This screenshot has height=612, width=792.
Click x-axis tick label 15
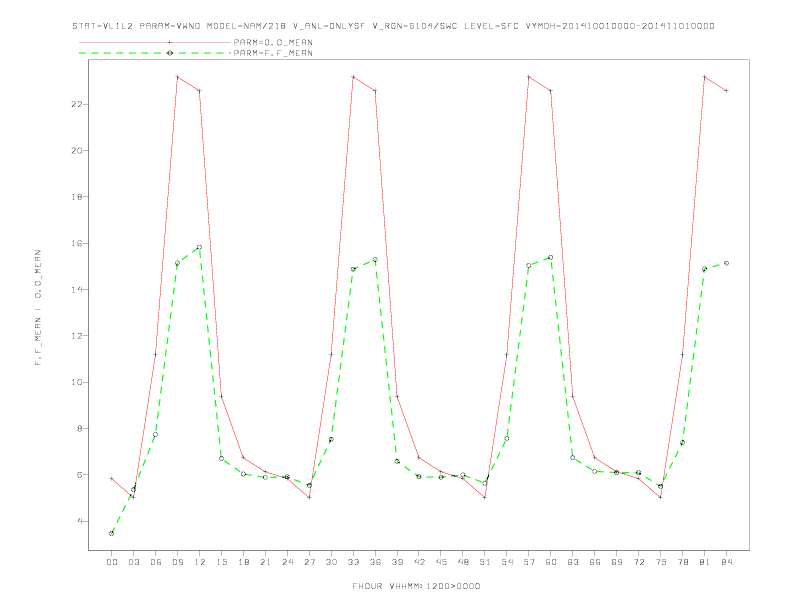click(x=221, y=562)
